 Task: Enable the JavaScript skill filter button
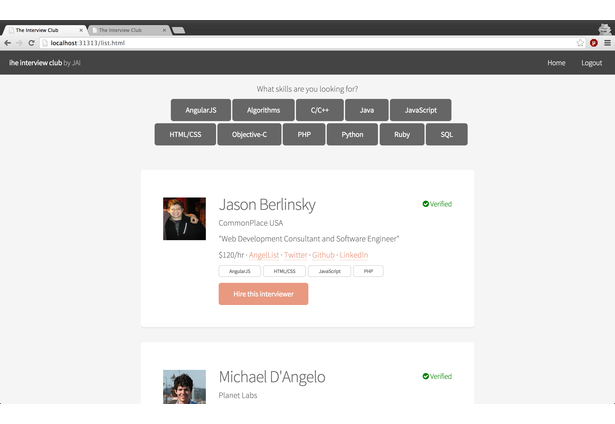pos(420,110)
